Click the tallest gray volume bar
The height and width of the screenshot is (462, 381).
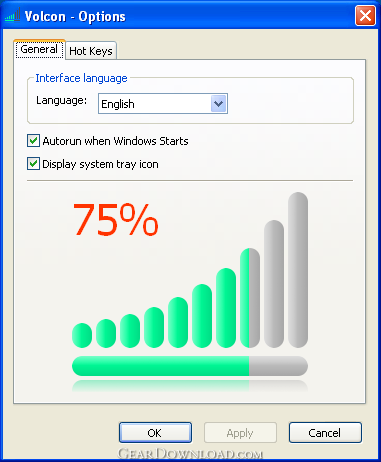coord(298,270)
